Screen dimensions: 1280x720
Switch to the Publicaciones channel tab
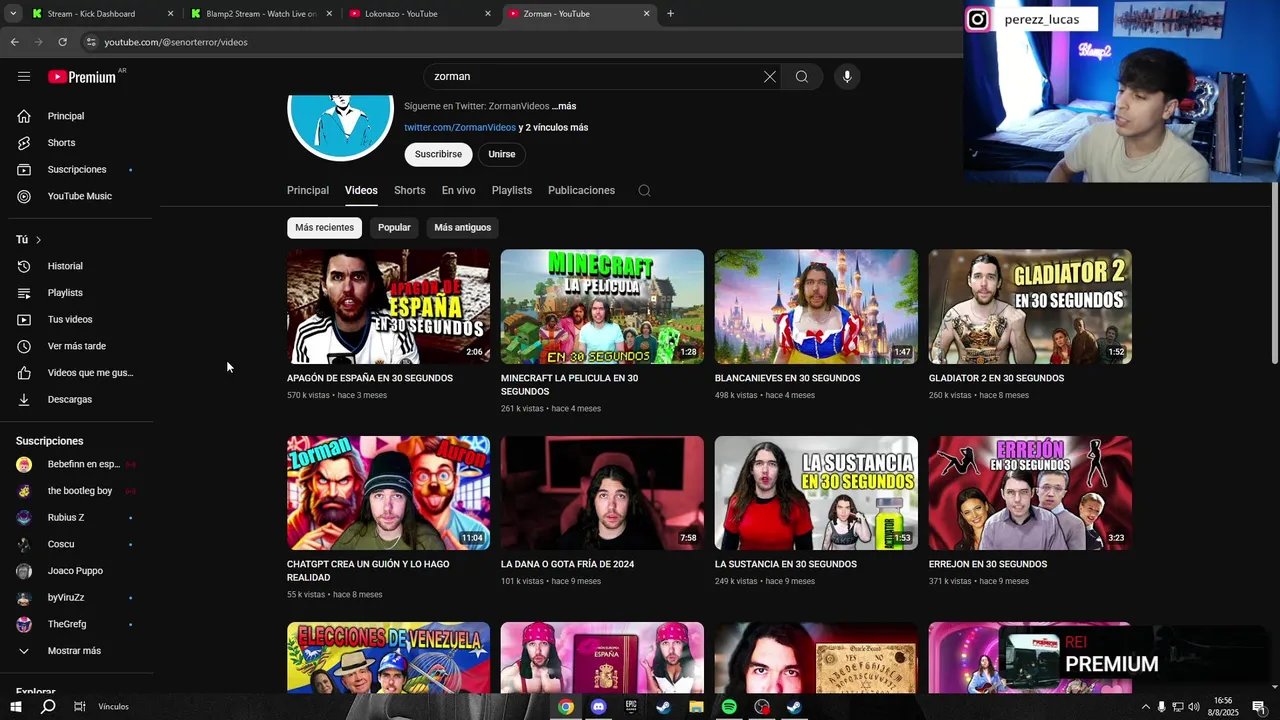(x=581, y=190)
